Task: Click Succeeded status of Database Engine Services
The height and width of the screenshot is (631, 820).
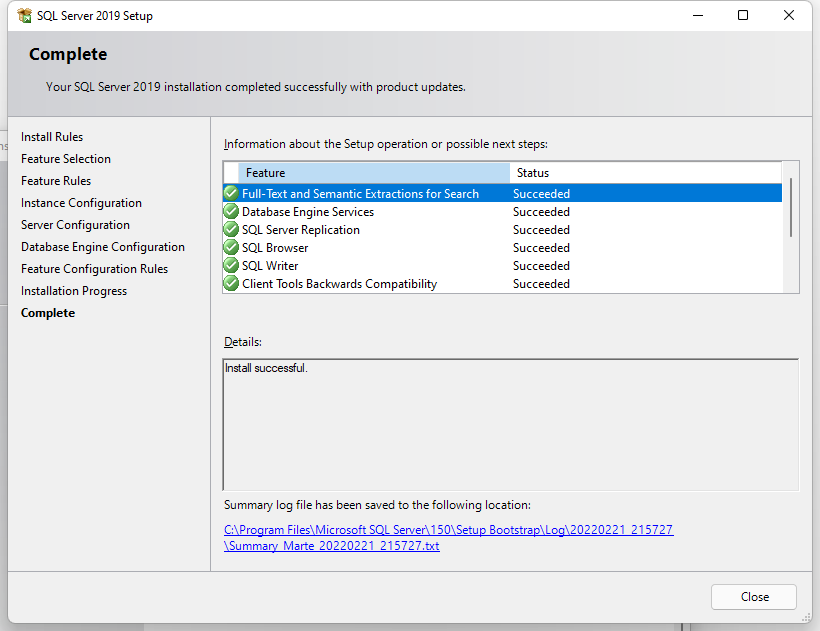Action: [x=541, y=212]
